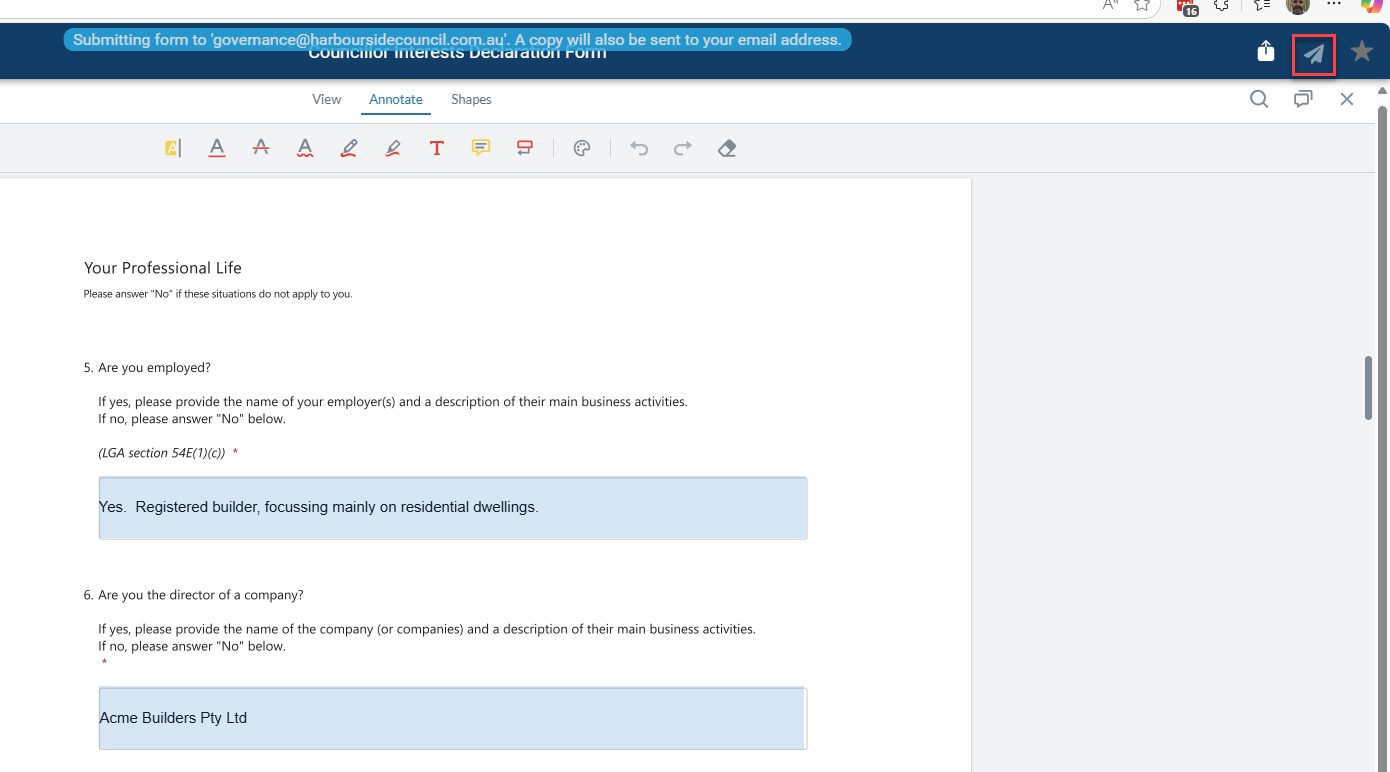Choose the underline text tool
This screenshot has width=1390, height=772.
[217, 148]
